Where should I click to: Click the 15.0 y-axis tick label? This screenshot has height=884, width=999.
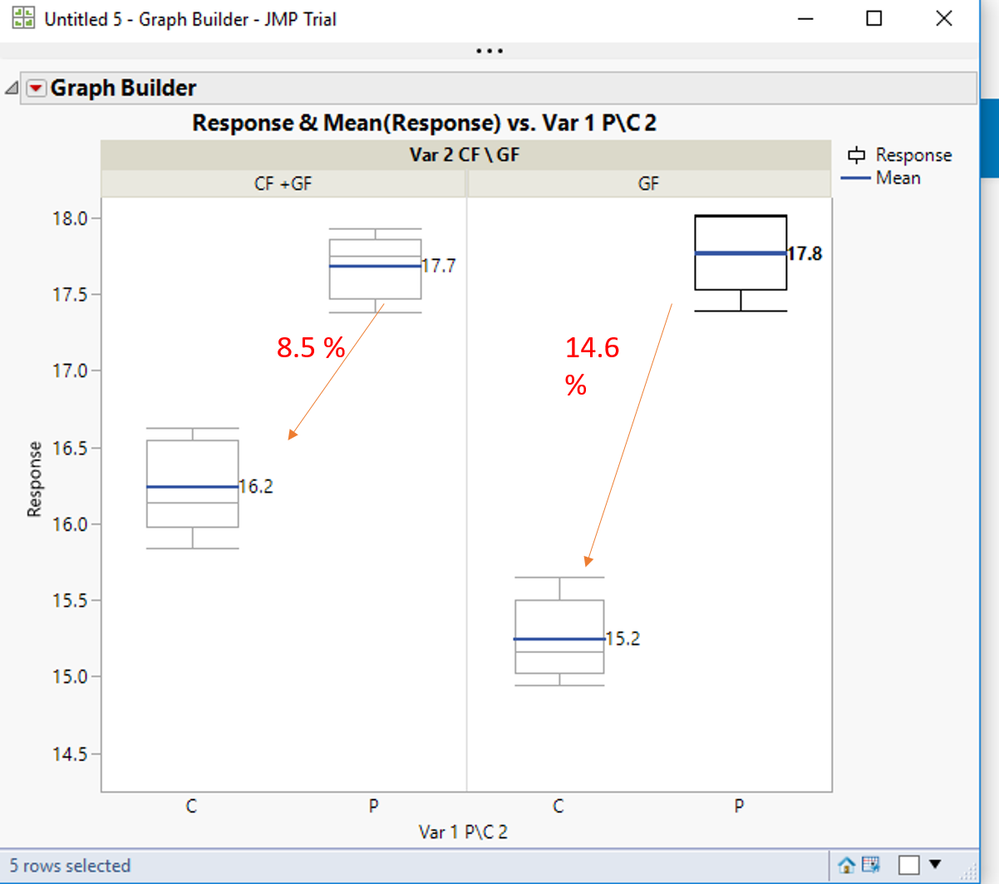pyautogui.click(x=69, y=676)
